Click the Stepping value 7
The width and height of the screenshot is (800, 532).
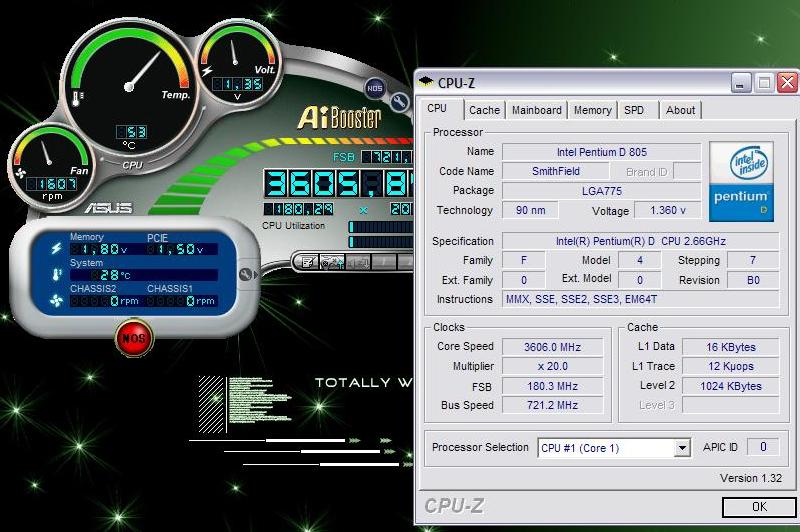click(753, 260)
